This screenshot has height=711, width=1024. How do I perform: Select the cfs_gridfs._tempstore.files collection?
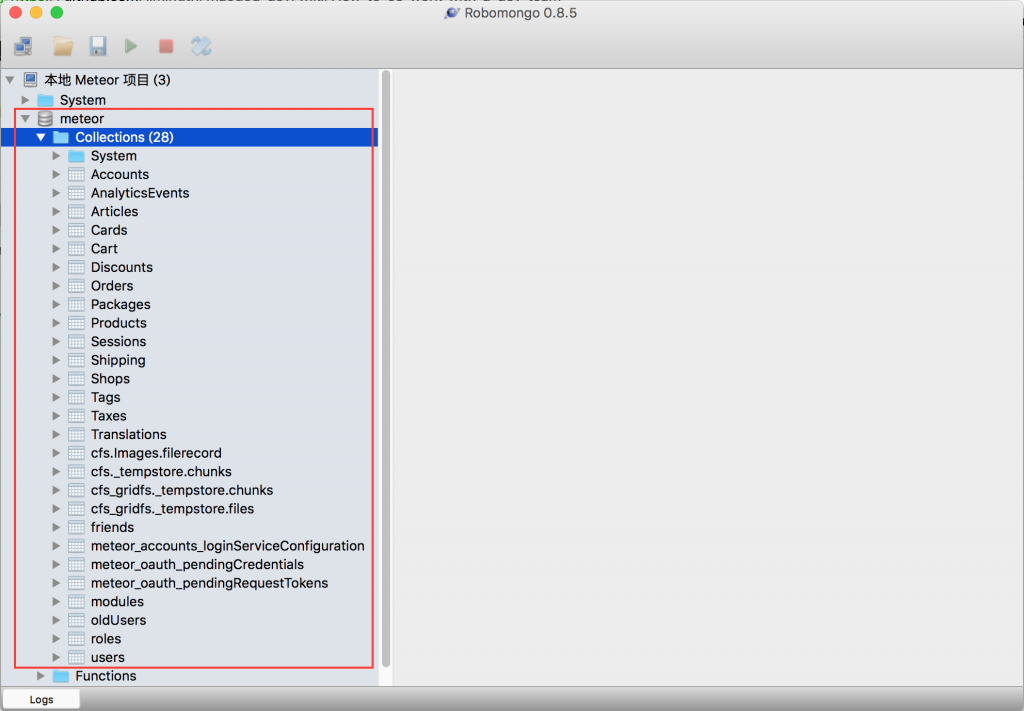[172, 509]
